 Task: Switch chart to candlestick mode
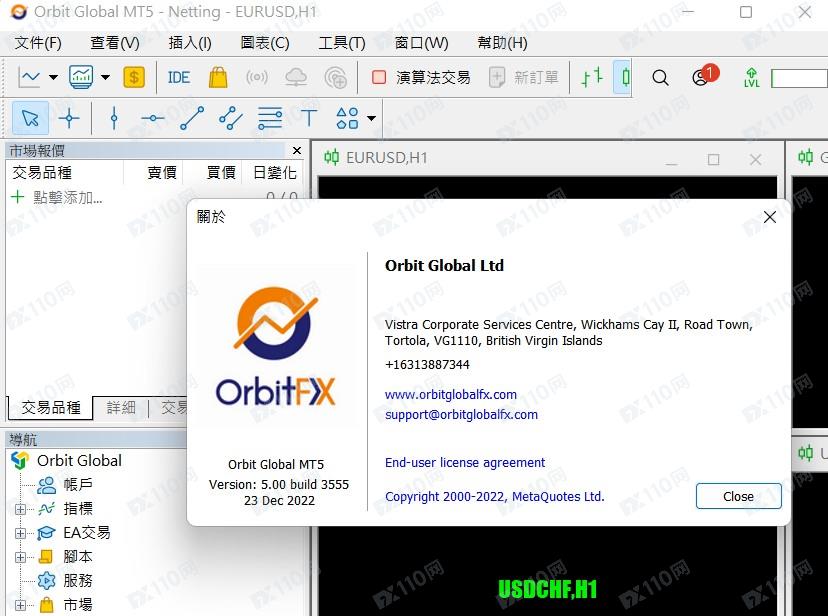click(625, 77)
